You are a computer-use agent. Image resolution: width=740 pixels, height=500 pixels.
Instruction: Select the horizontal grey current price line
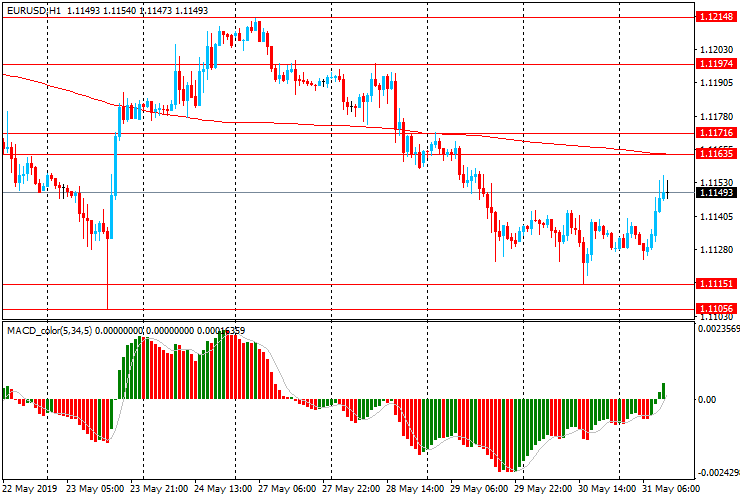coord(349,193)
